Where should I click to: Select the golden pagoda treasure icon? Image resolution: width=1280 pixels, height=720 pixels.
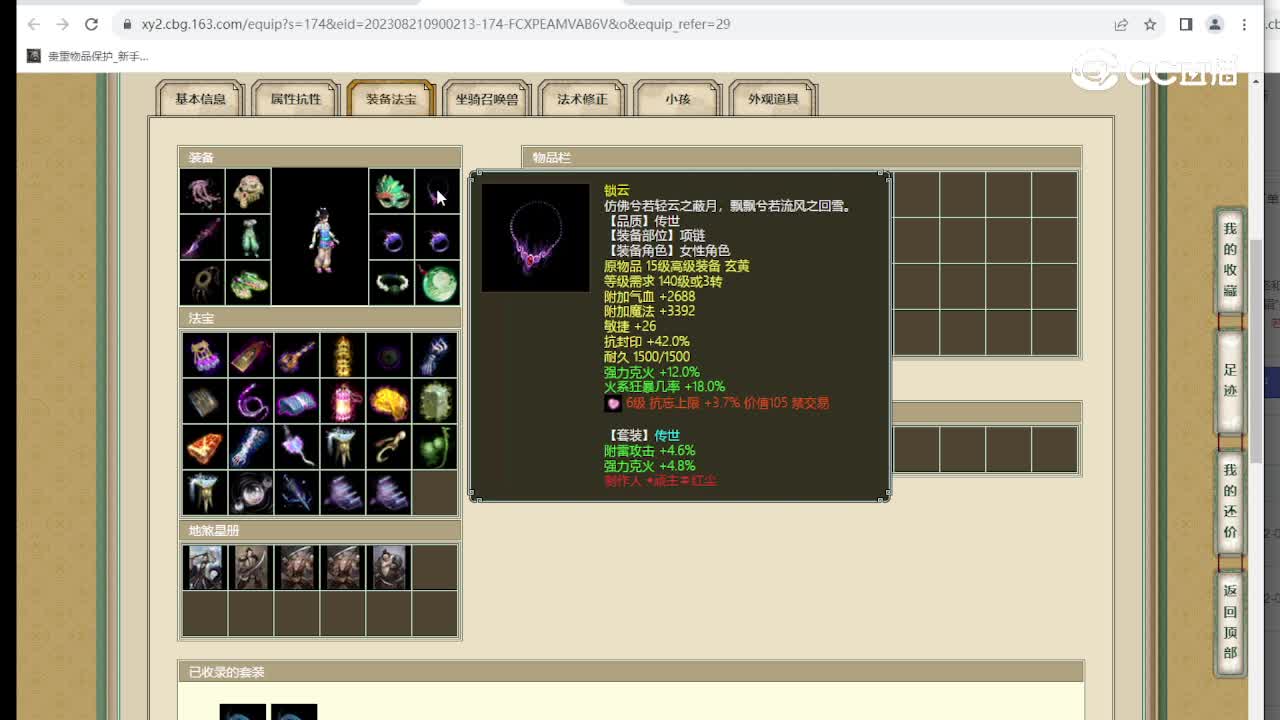click(x=343, y=355)
